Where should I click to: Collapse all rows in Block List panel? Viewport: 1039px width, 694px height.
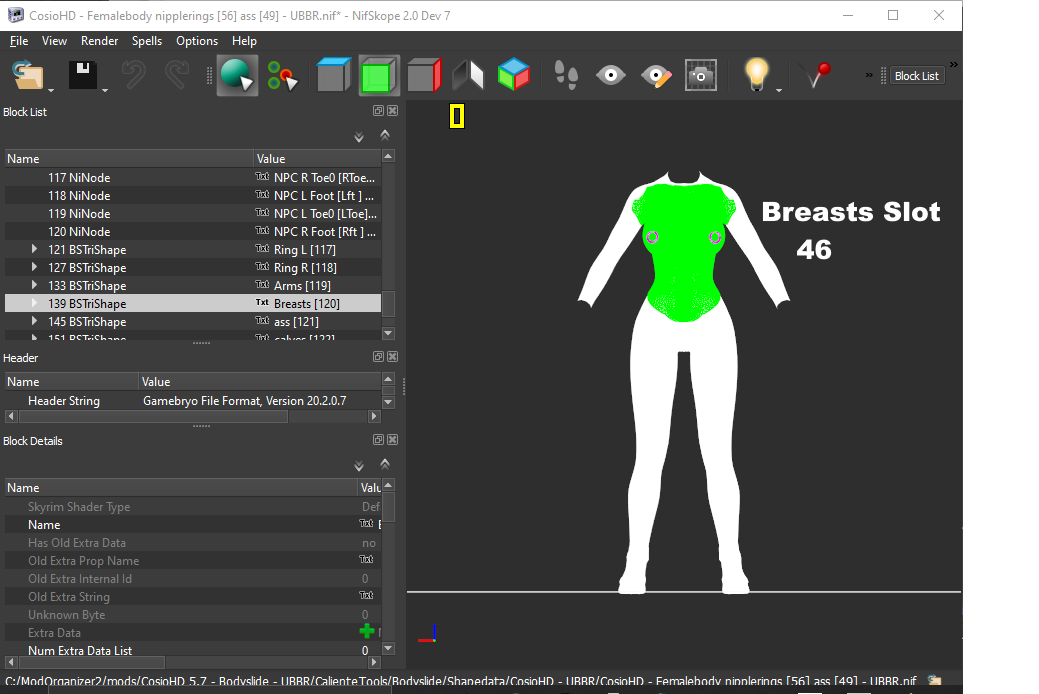click(385, 135)
